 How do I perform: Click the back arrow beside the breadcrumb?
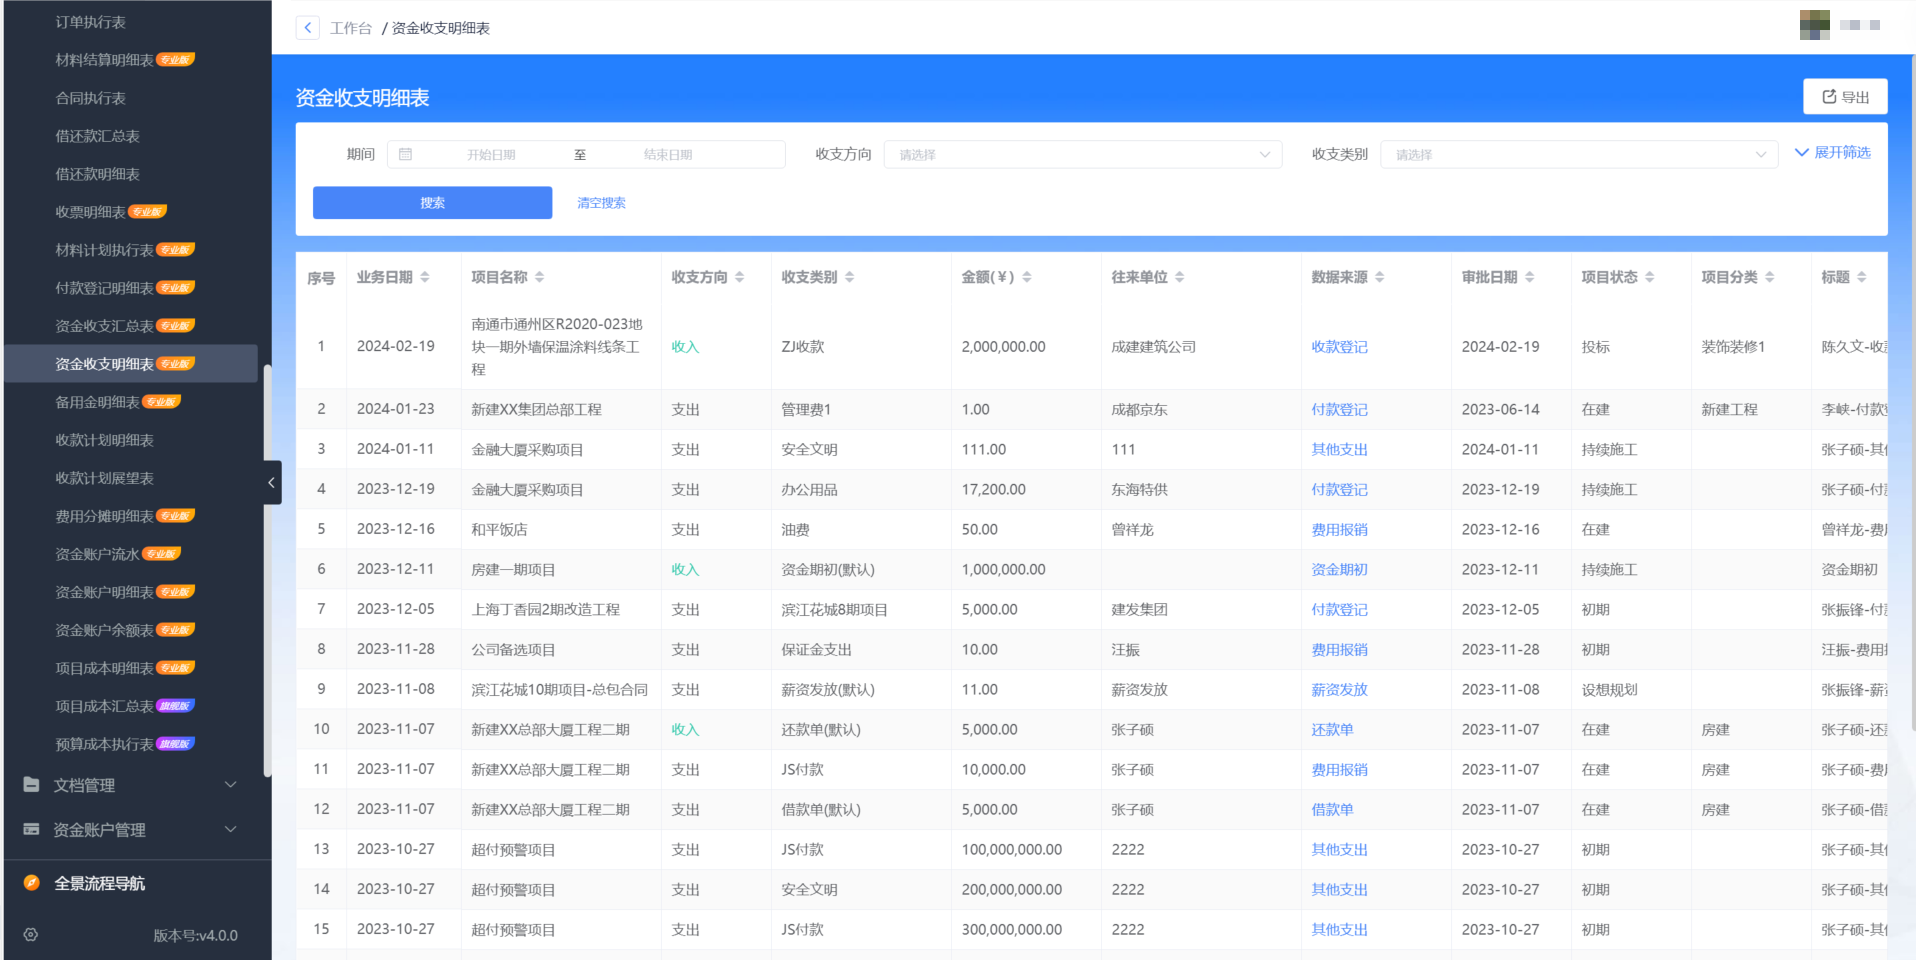tap(307, 27)
